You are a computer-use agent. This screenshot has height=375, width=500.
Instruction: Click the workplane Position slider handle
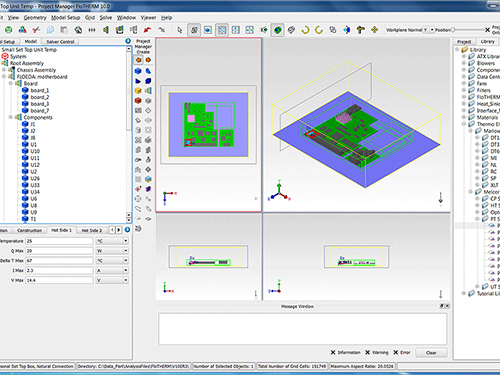pyautogui.click(x=453, y=30)
